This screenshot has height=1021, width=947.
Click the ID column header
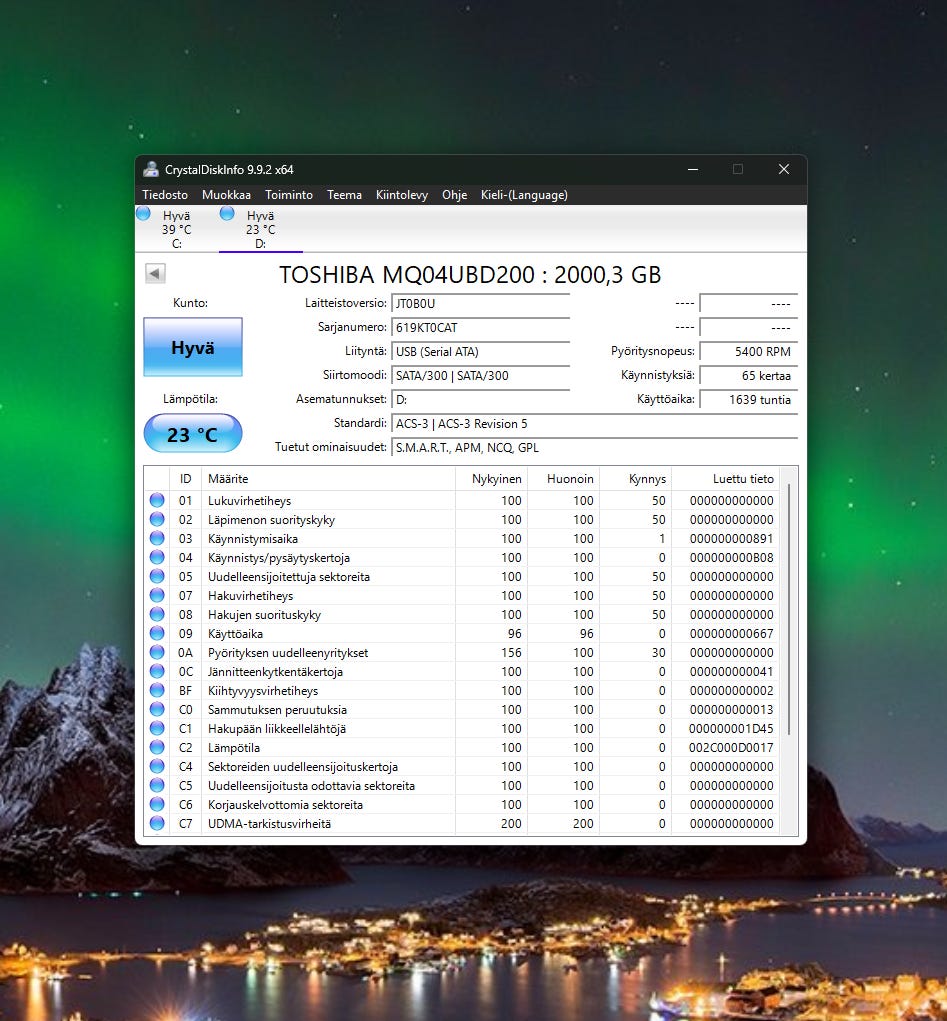186,479
